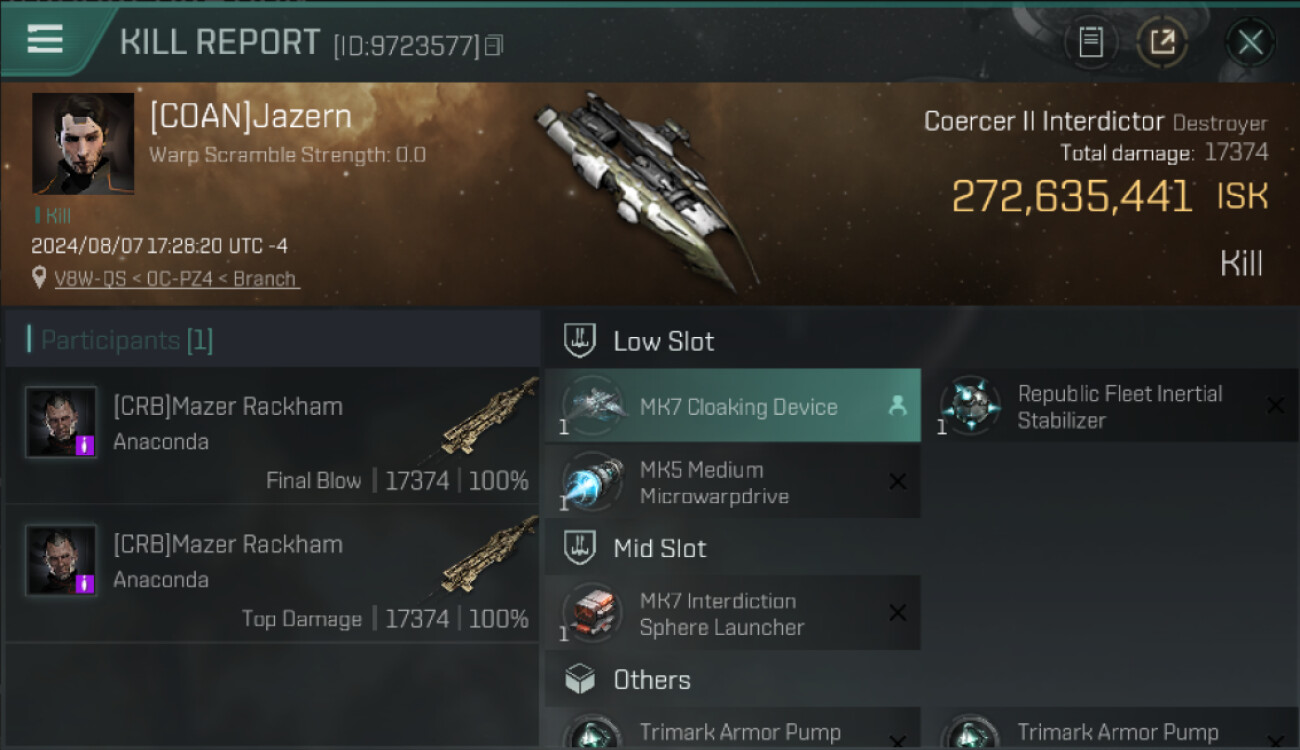Tap info badge on Final Blow pilot
Image resolution: width=1300 pixels, height=750 pixels.
pos(85,445)
